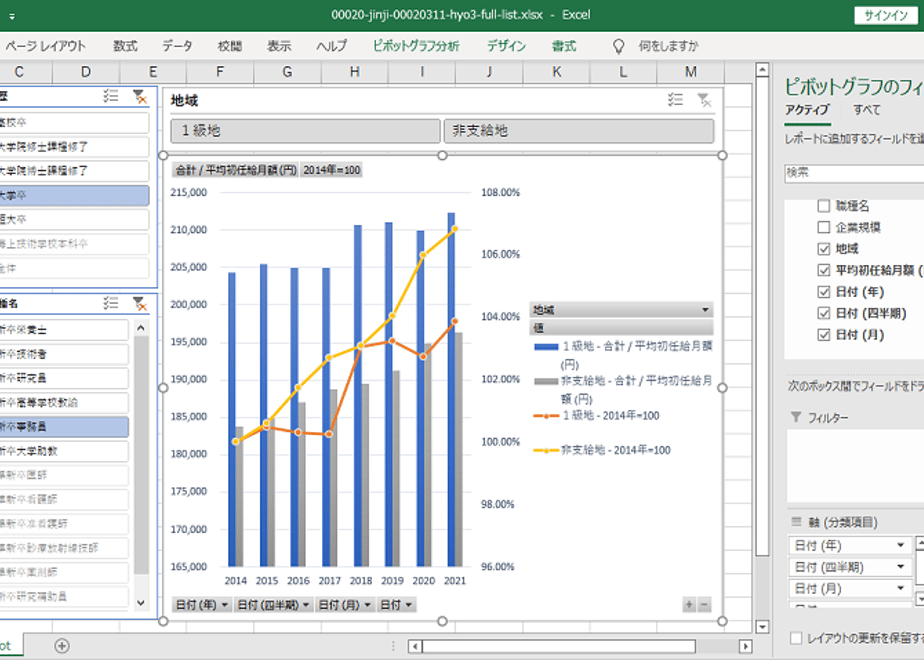
Task: Switch to すべて tab in field pane
Action: click(x=866, y=110)
